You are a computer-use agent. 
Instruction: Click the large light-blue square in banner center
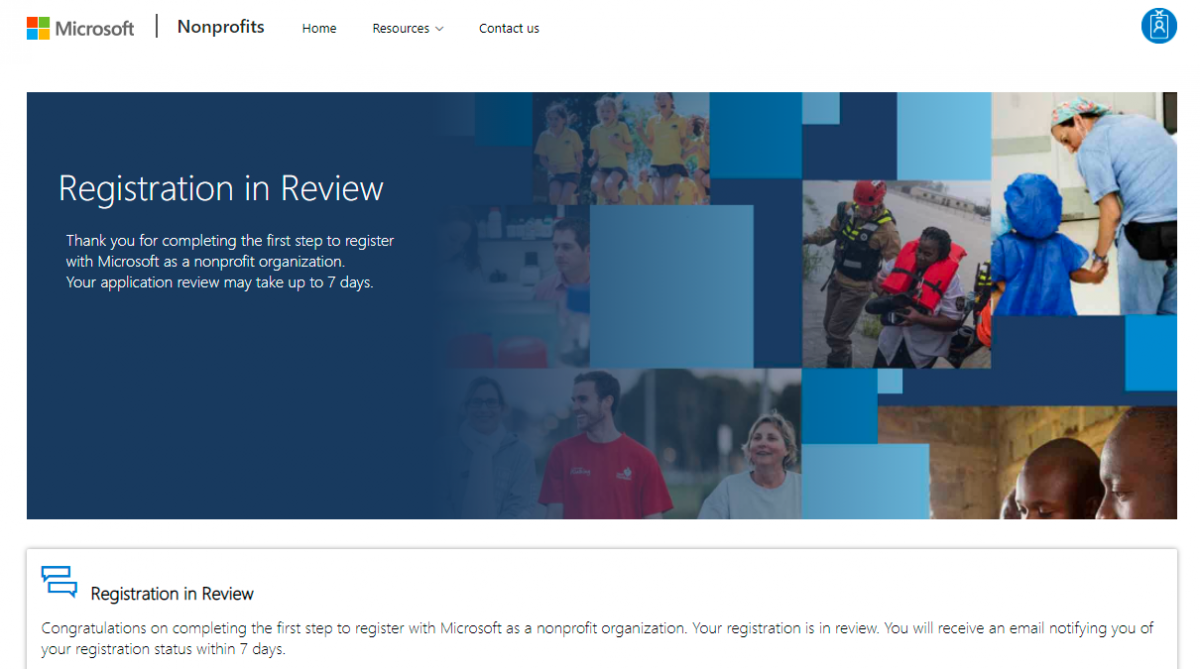670,286
